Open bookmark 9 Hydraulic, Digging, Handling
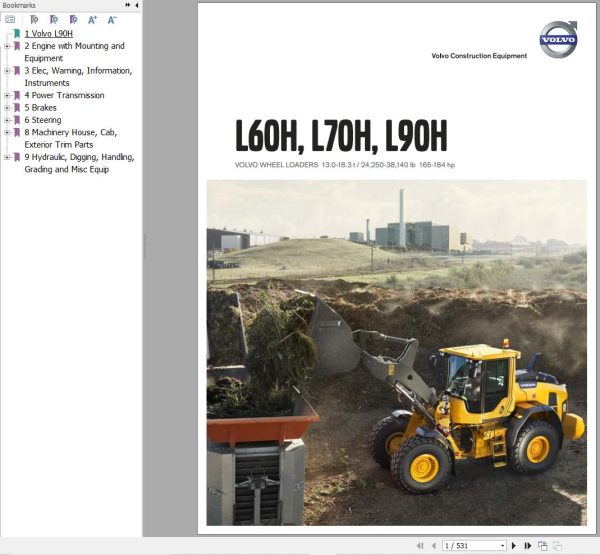Viewport: 600px width, 555px height. (80, 163)
